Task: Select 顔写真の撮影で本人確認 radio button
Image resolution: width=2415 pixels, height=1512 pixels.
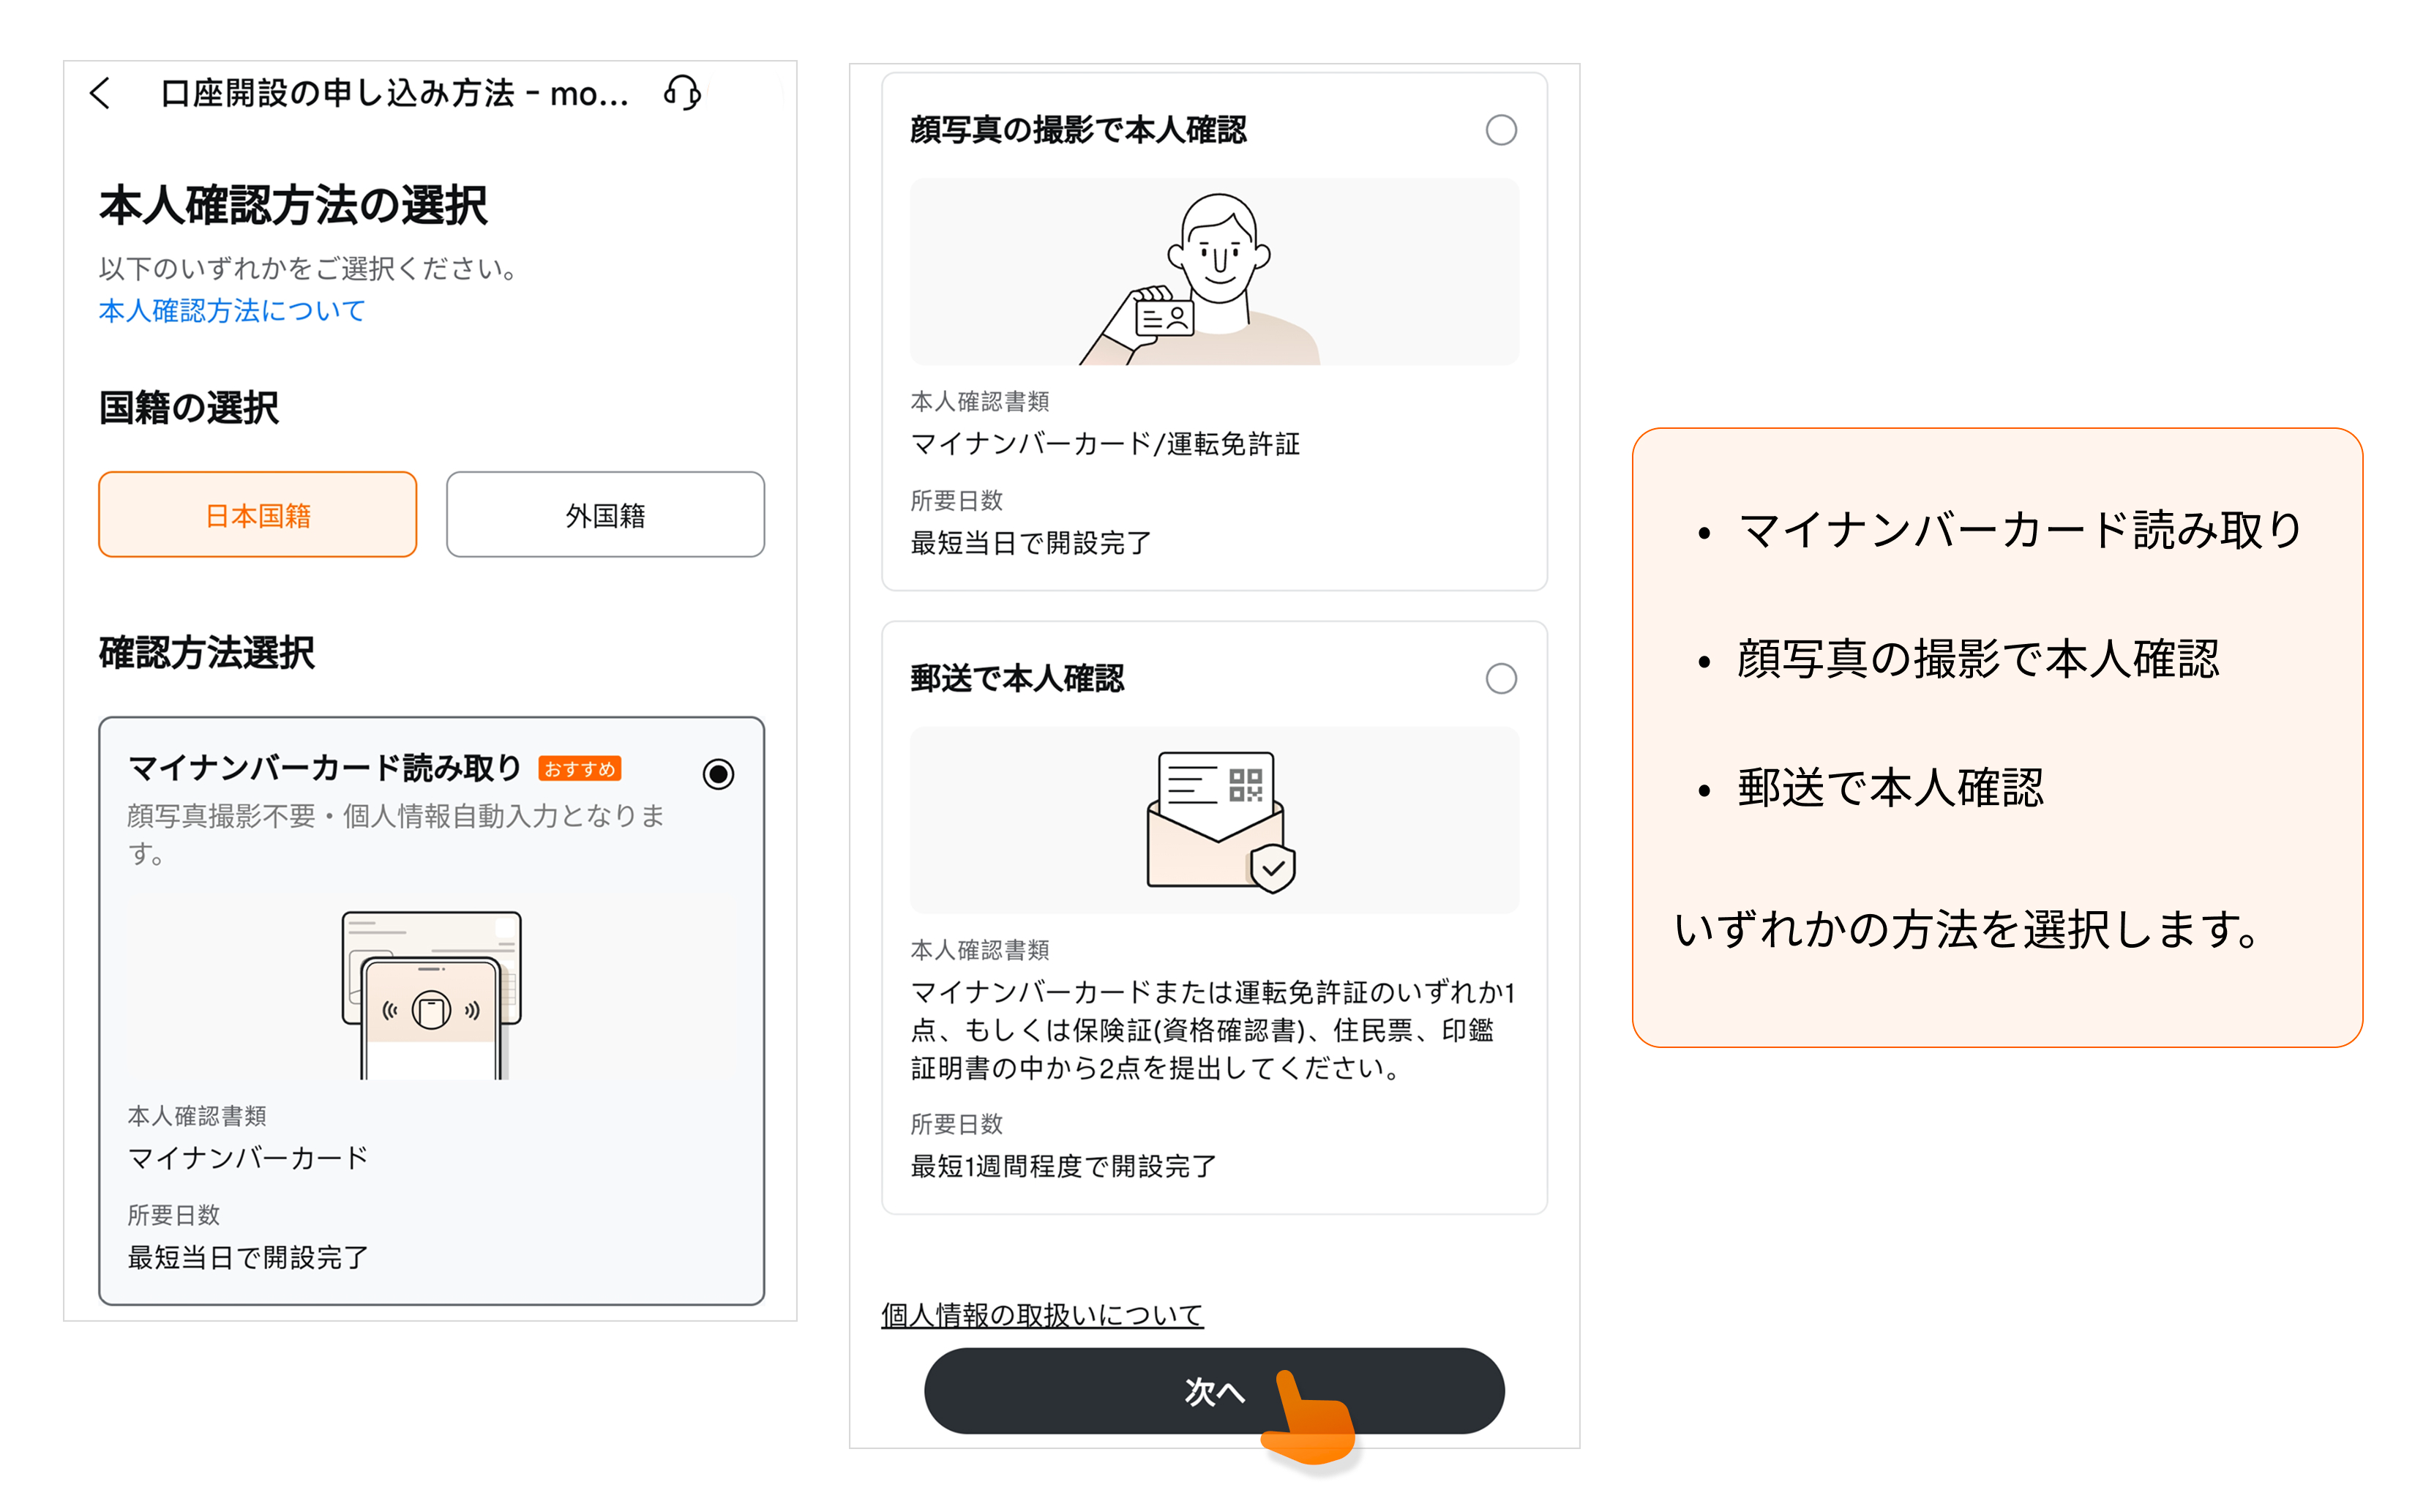Action: coord(1500,130)
